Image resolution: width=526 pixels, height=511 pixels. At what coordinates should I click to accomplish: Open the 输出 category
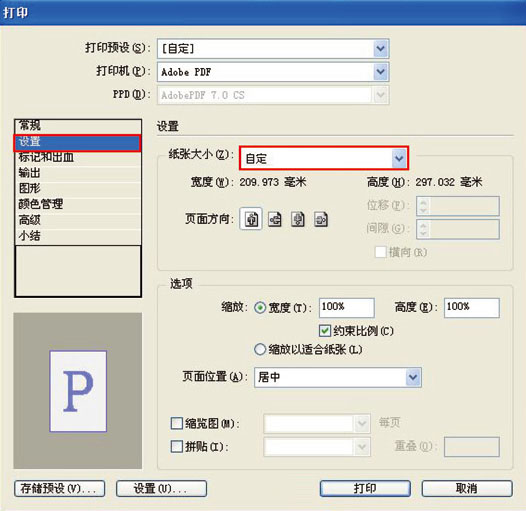point(78,173)
